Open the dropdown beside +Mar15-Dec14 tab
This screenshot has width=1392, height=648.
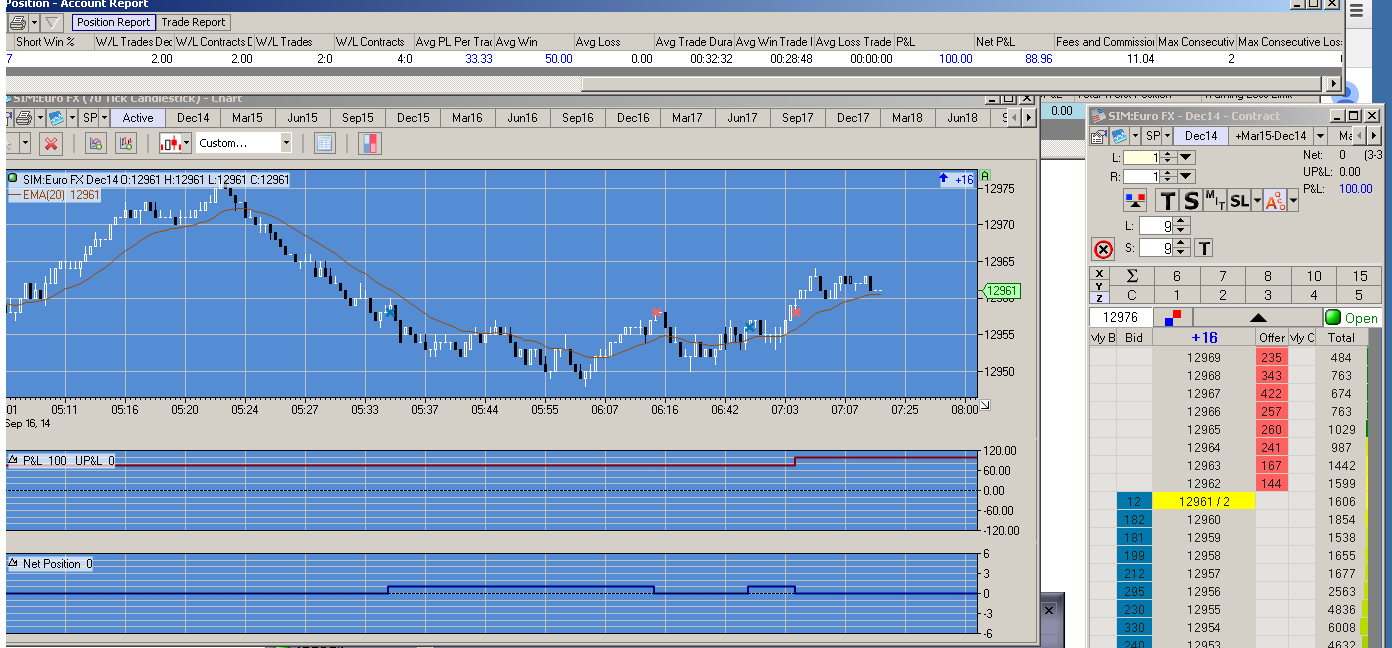pyautogui.click(x=1320, y=136)
